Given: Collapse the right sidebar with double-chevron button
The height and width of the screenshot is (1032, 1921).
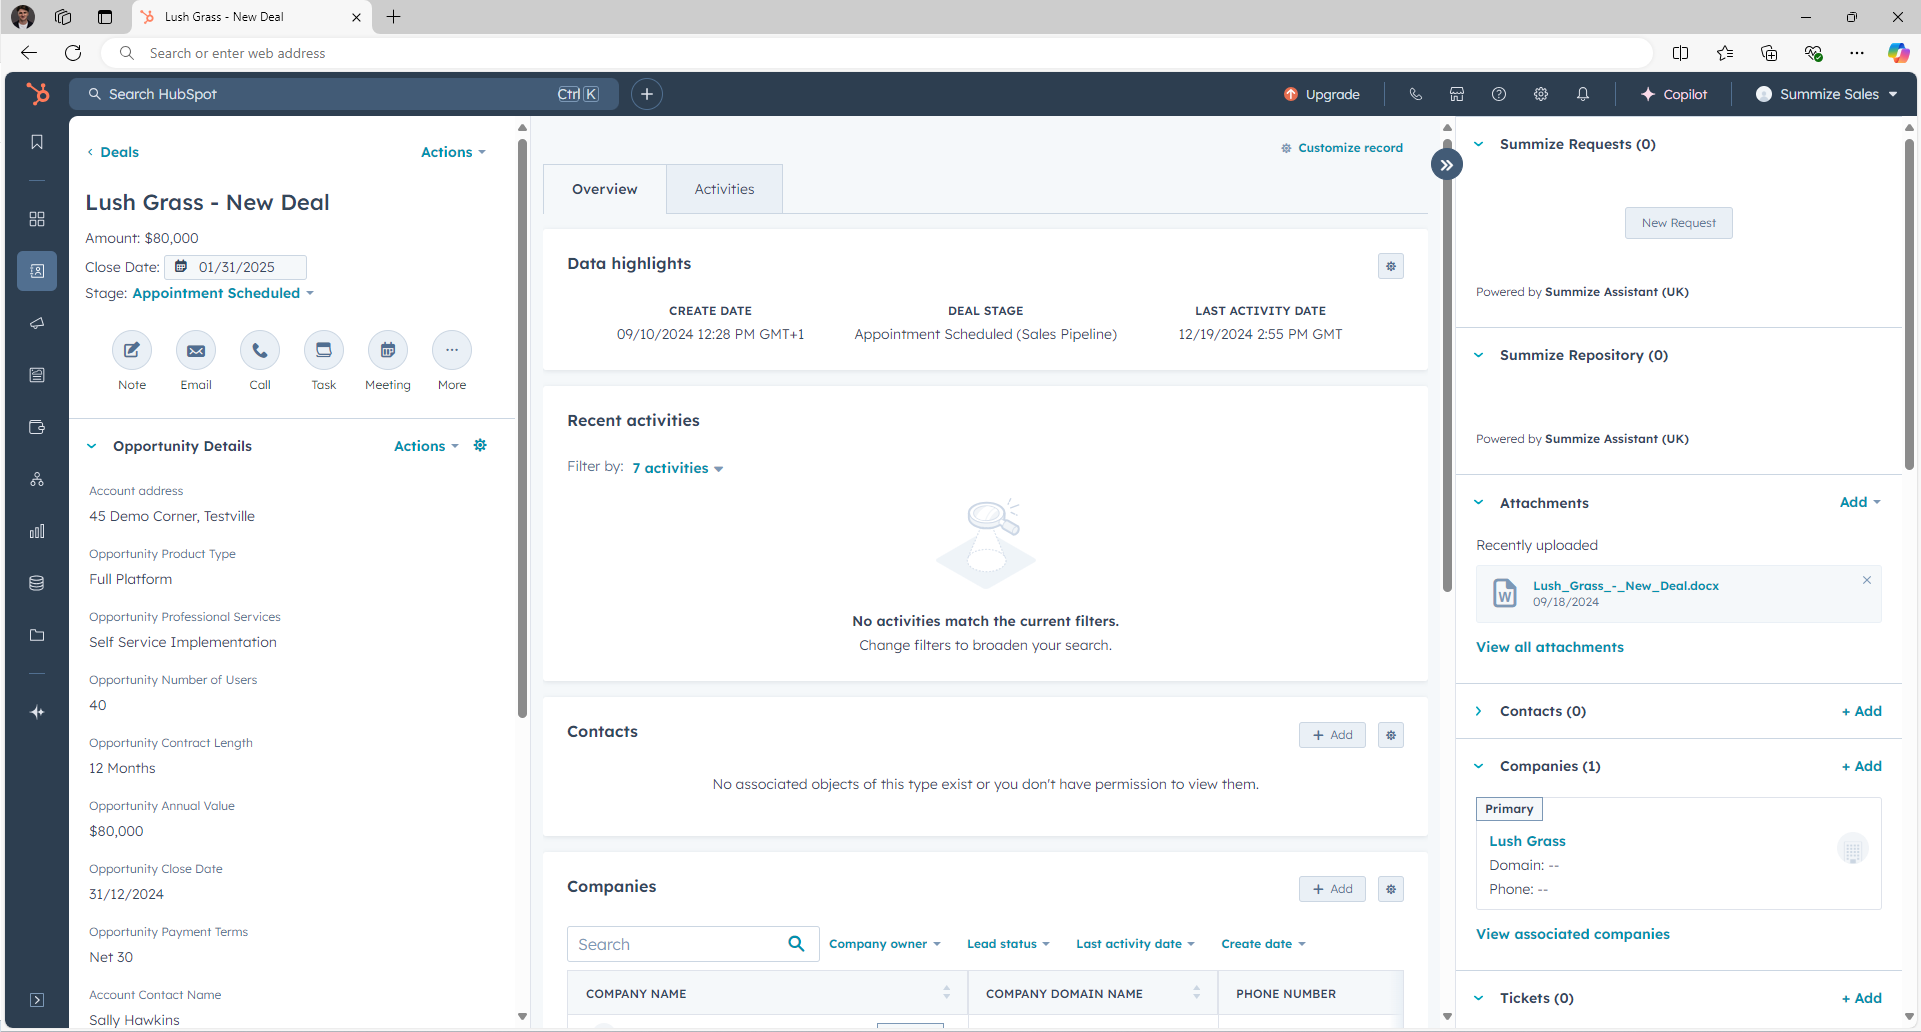Looking at the screenshot, I should coord(1447,165).
